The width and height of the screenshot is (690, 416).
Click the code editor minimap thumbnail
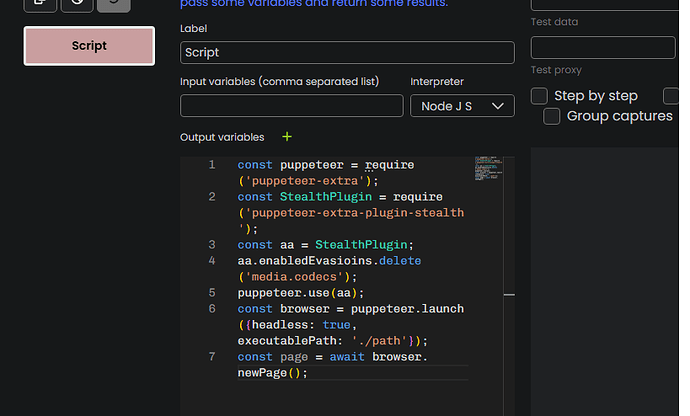488,168
